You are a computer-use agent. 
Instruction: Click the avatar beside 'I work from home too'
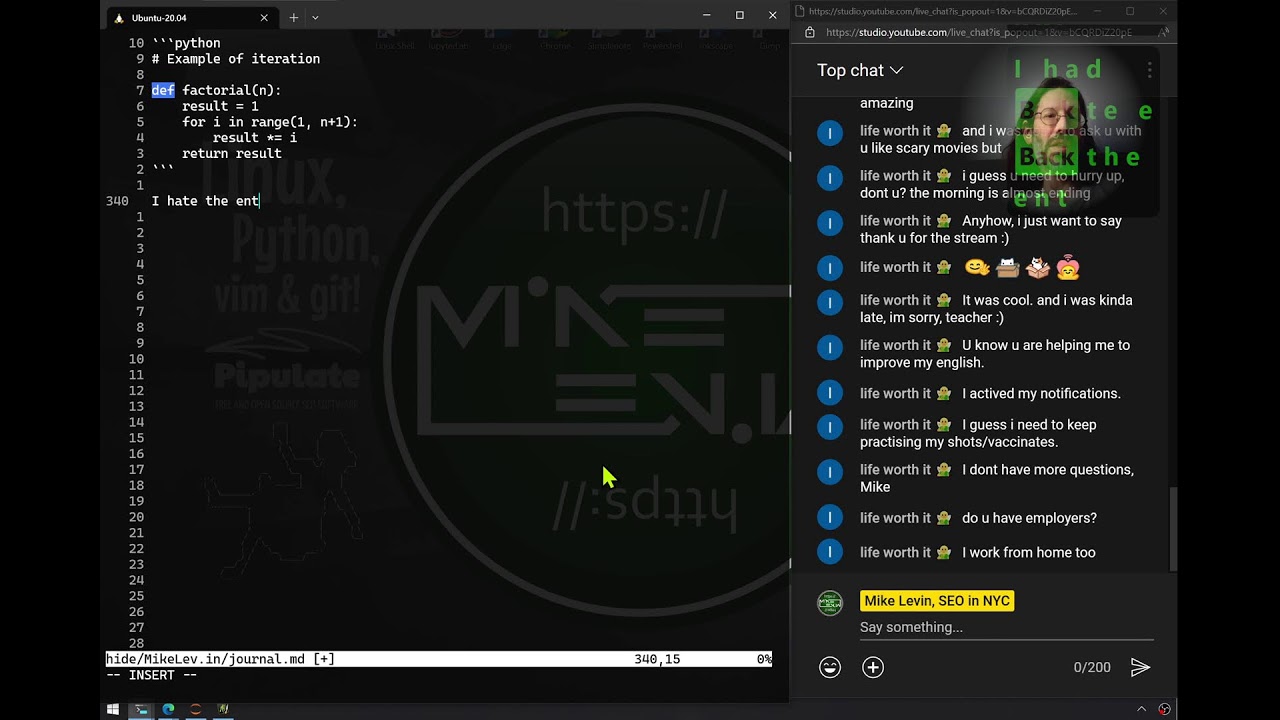coord(830,552)
